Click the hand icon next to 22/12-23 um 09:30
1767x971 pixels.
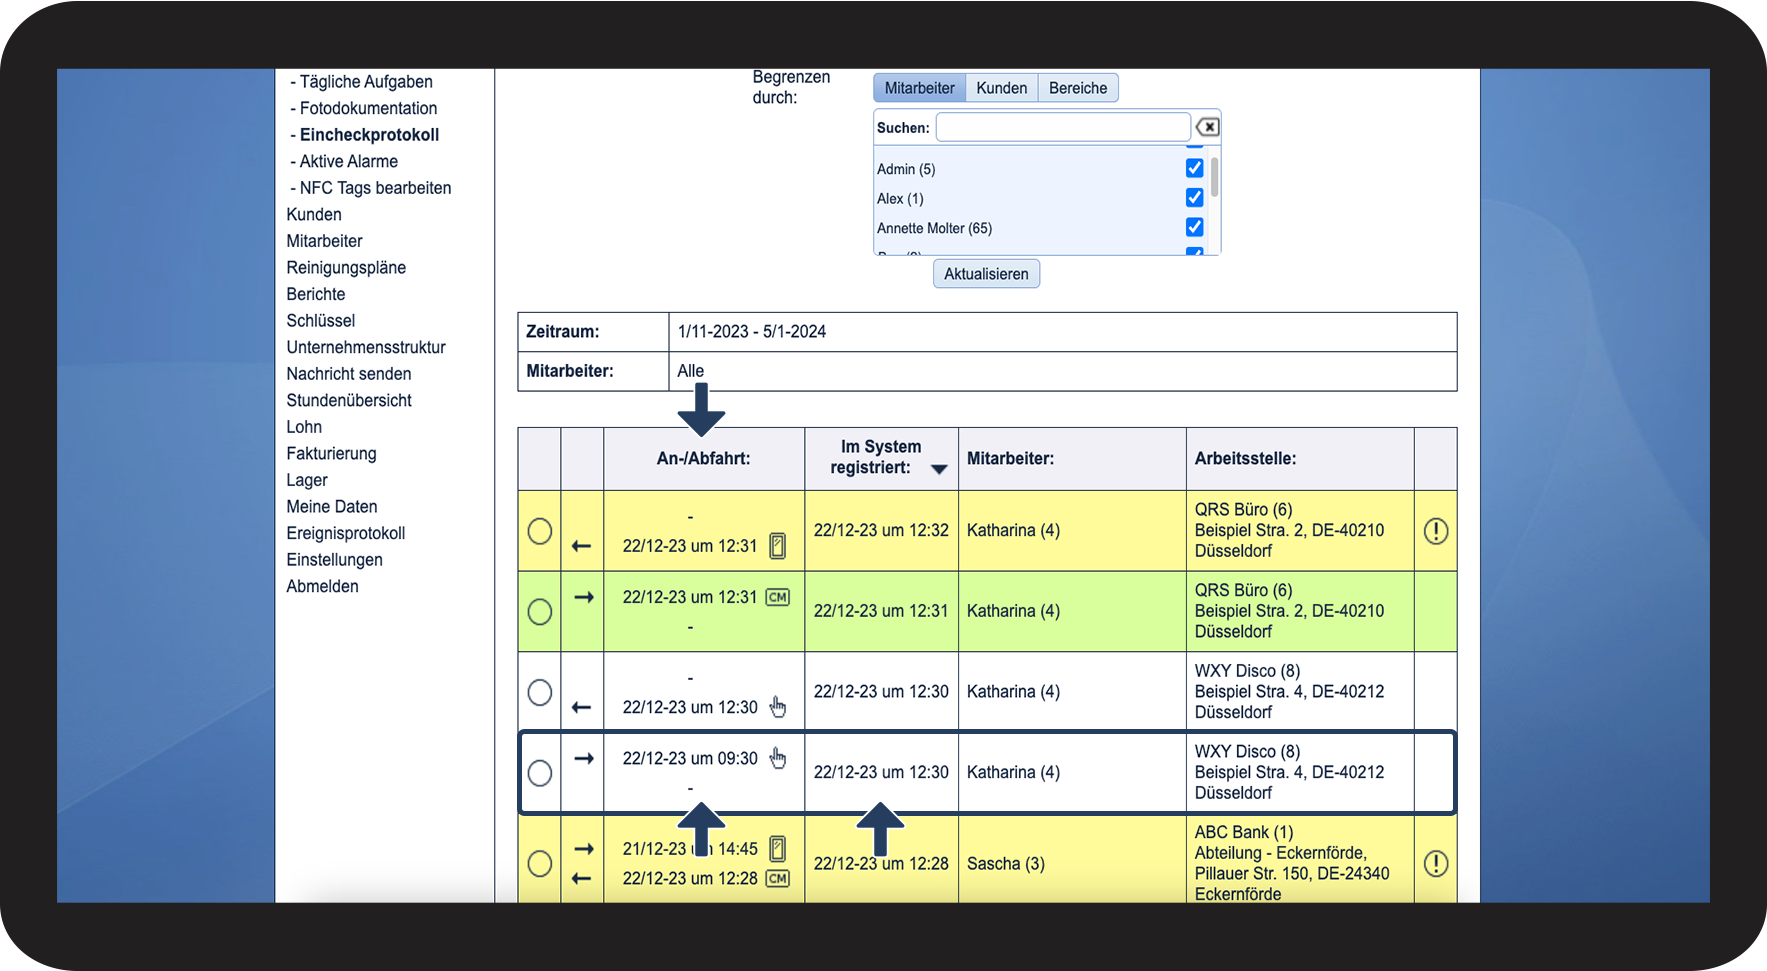(778, 758)
